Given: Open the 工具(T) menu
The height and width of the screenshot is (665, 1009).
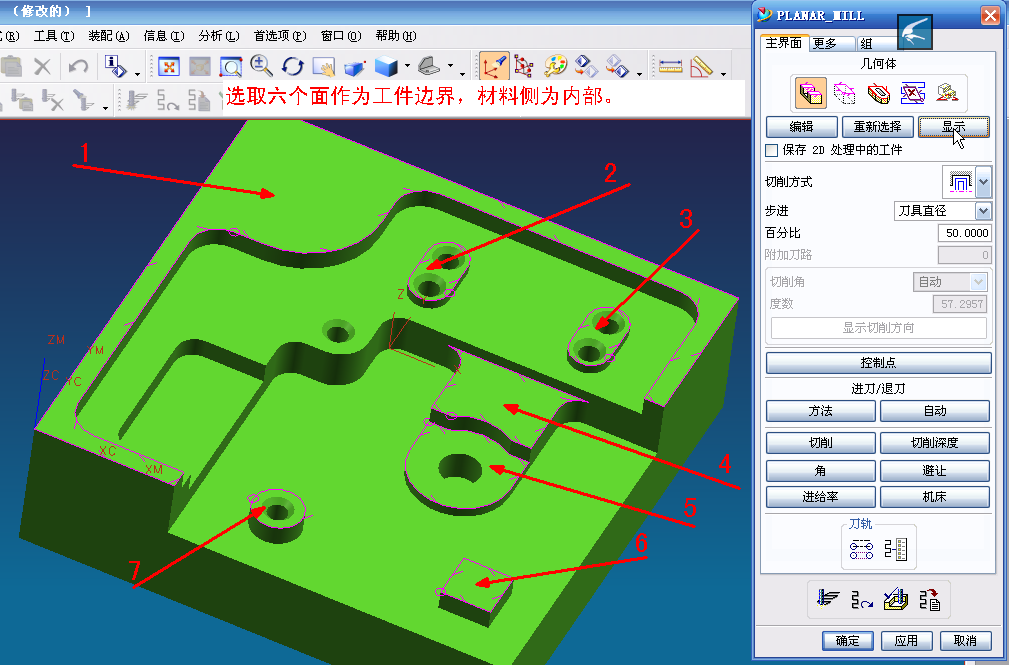Looking at the screenshot, I should 54,36.
